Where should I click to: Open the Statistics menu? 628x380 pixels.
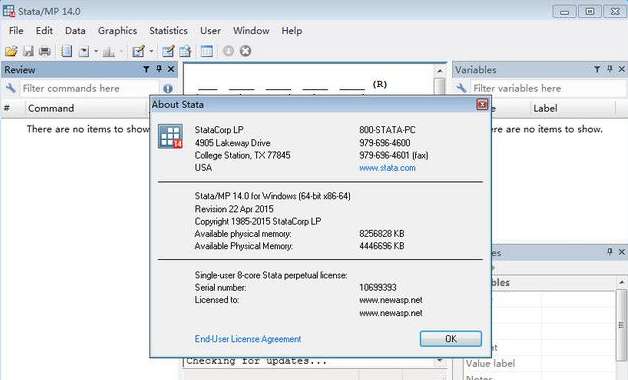(x=168, y=31)
